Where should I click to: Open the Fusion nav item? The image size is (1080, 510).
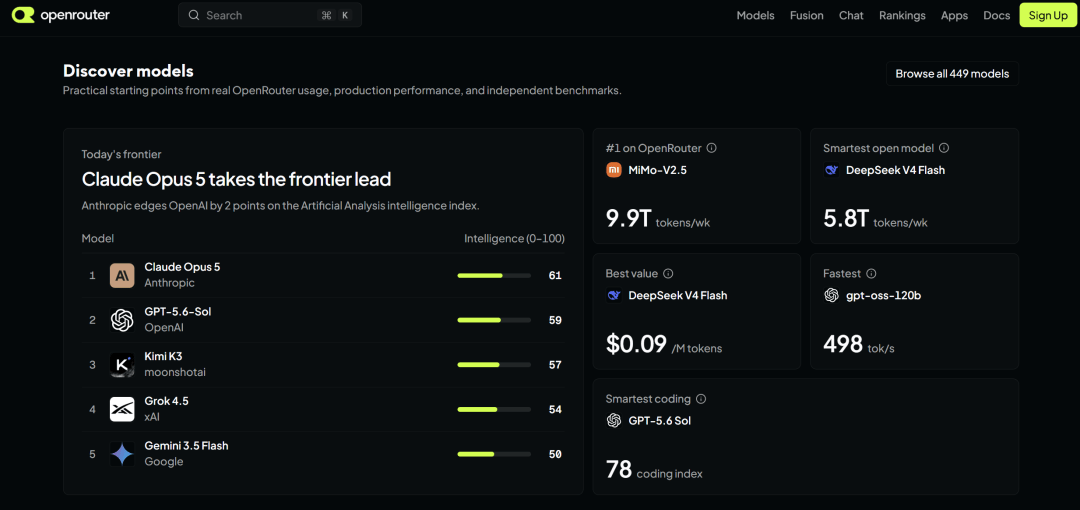click(807, 15)
